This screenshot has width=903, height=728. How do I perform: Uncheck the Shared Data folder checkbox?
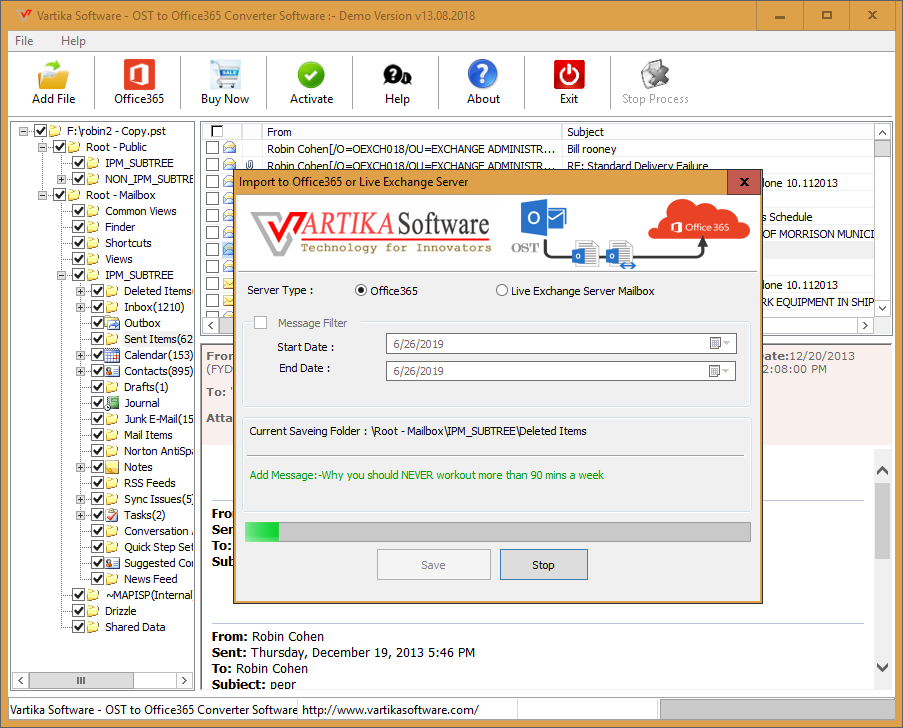pyautogui.click(x=79, y=627)
